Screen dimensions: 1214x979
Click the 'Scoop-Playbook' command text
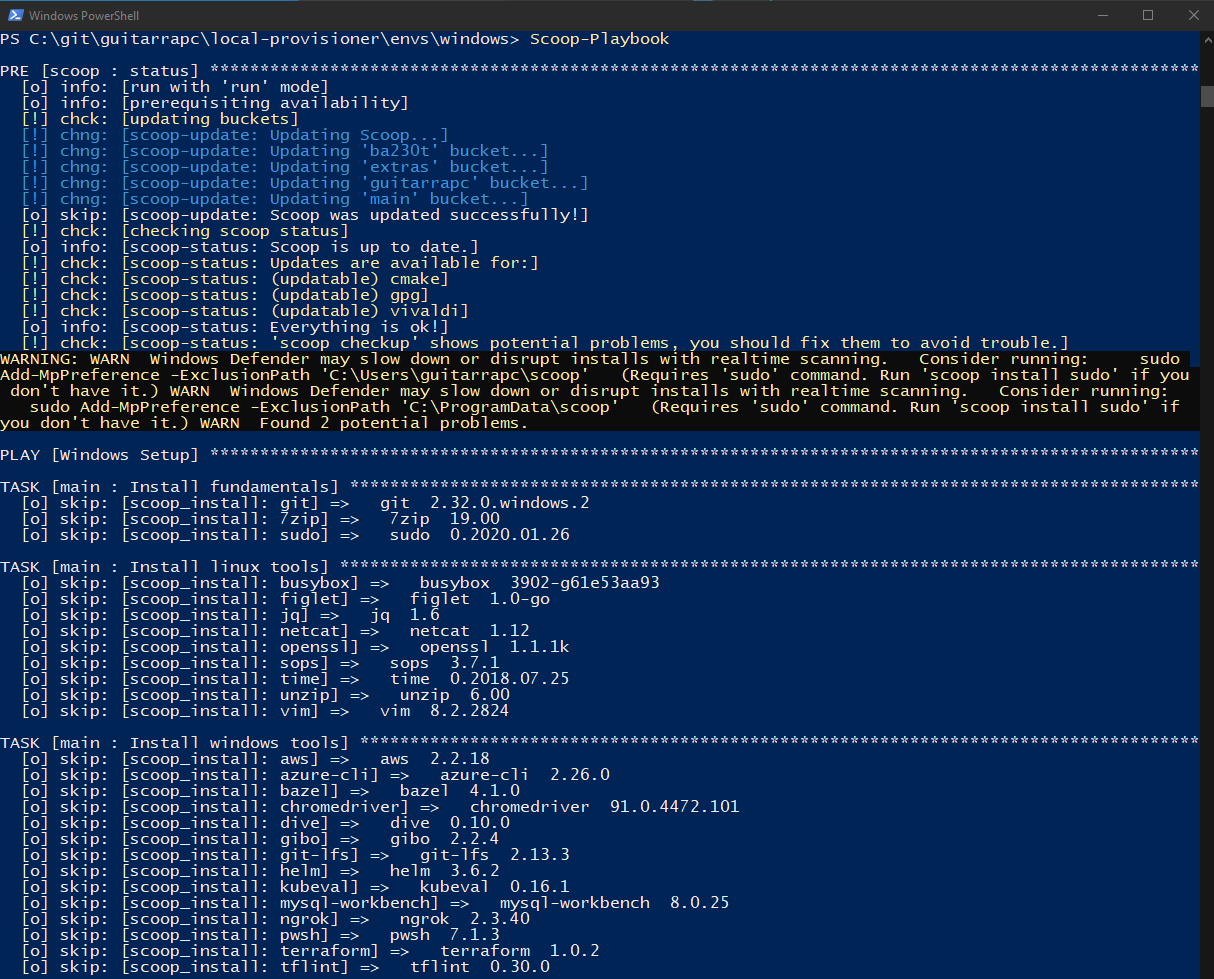(599, 39)
